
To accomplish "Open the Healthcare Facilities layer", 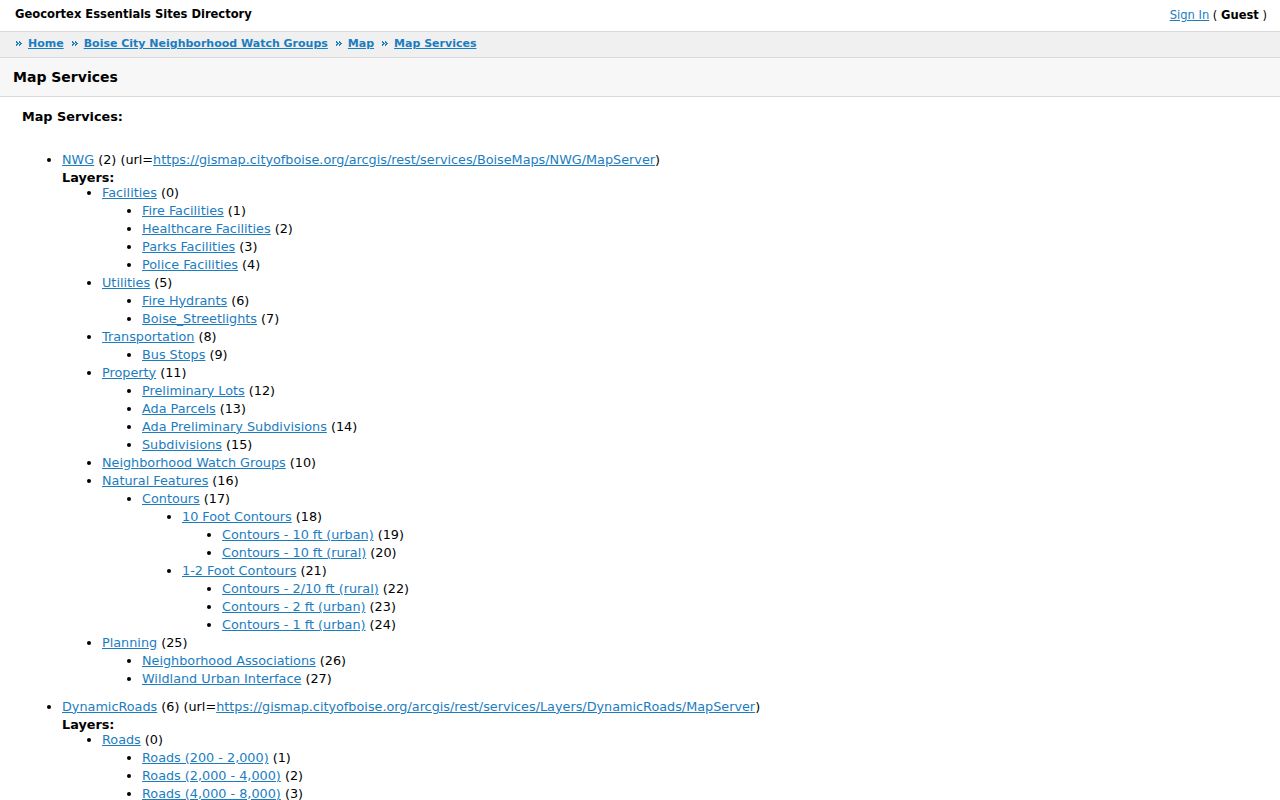I will tap(206, 229).
